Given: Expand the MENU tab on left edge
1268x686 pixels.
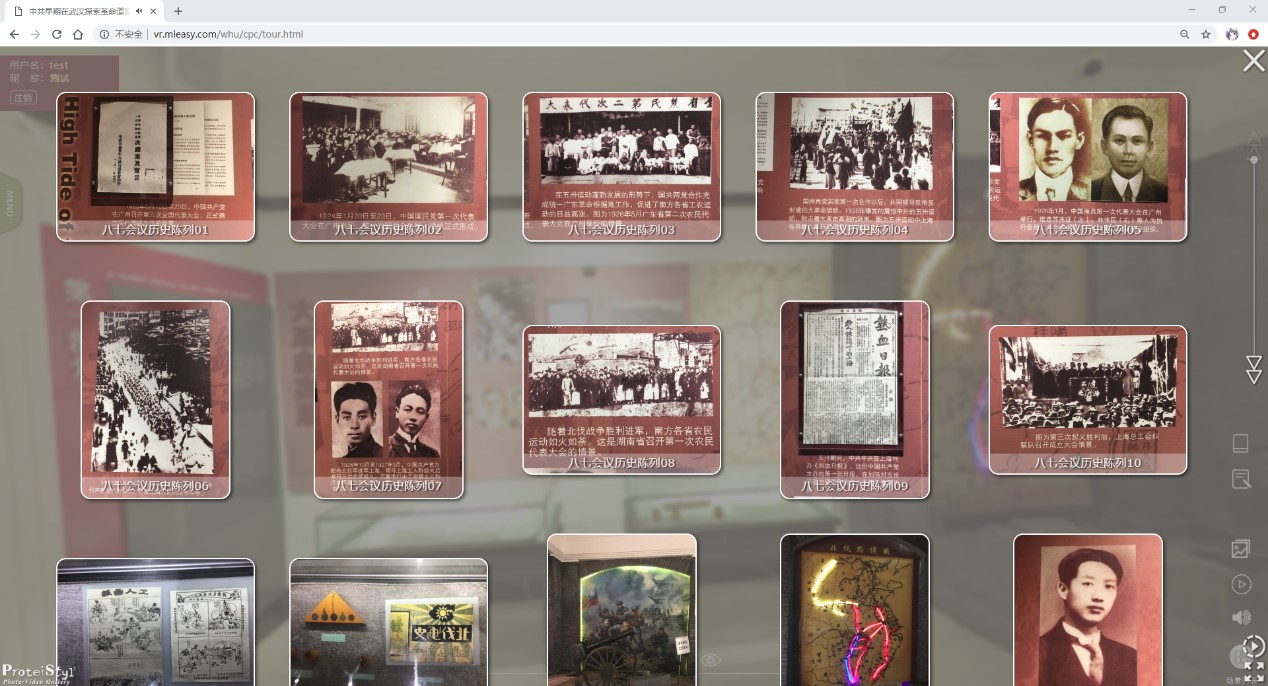Looking at the screenshot, I should point(10,203).
